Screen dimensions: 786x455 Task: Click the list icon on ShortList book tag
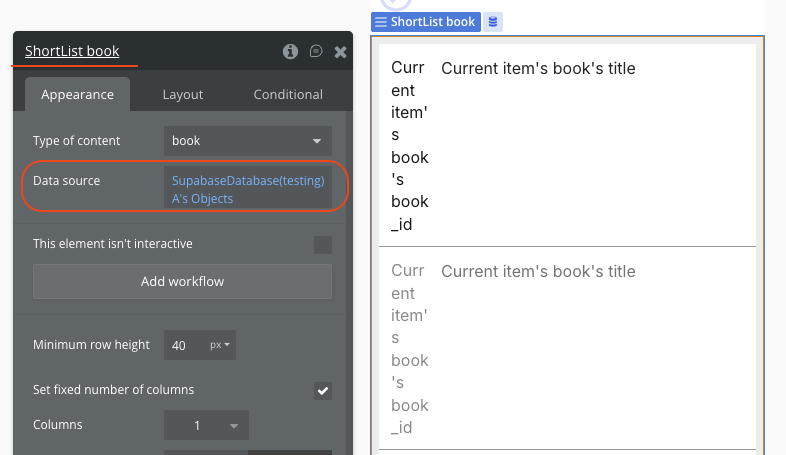[x=380, y=21]
